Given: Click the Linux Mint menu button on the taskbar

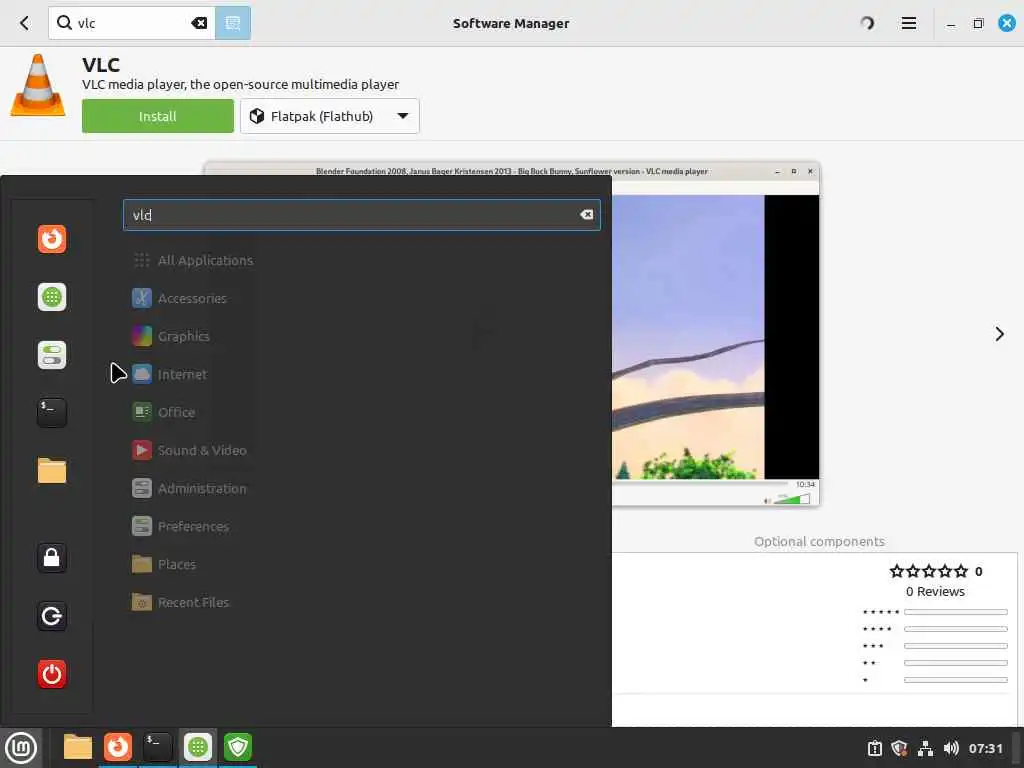Looking at the screenshot, I should pos(21,748).
